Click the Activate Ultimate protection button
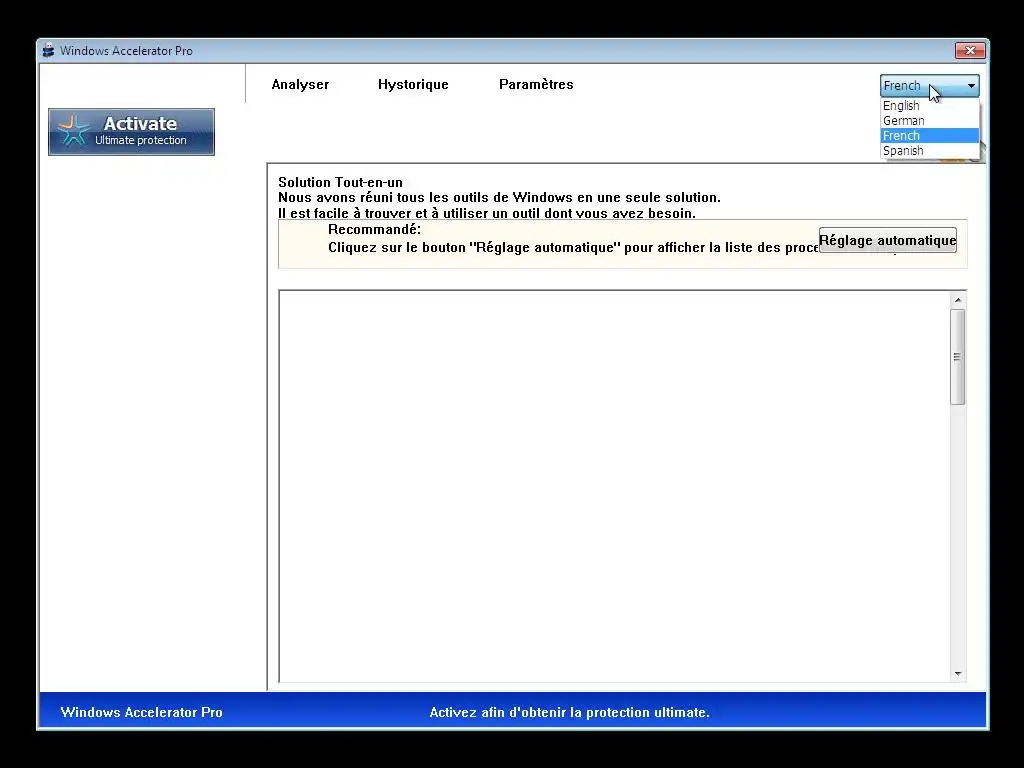 point(131,132)
